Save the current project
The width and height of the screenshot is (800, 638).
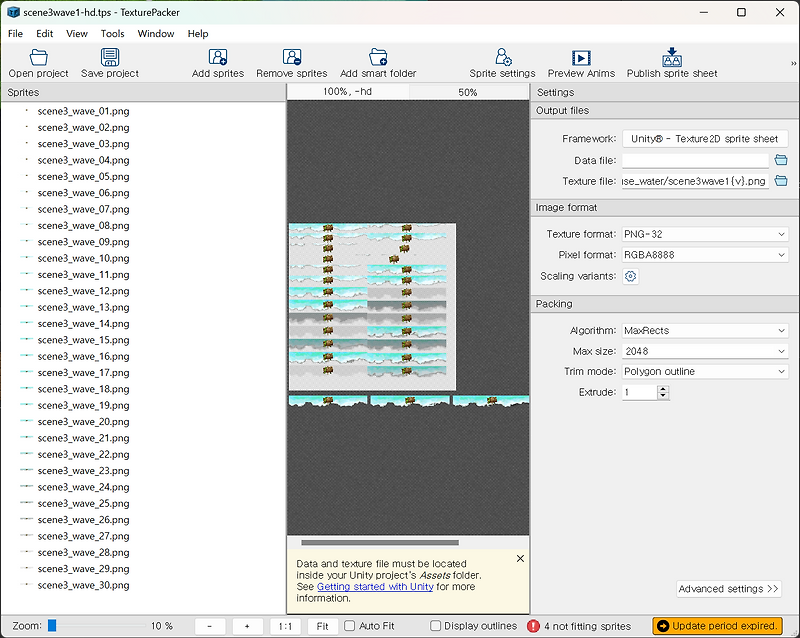point(109,61)
